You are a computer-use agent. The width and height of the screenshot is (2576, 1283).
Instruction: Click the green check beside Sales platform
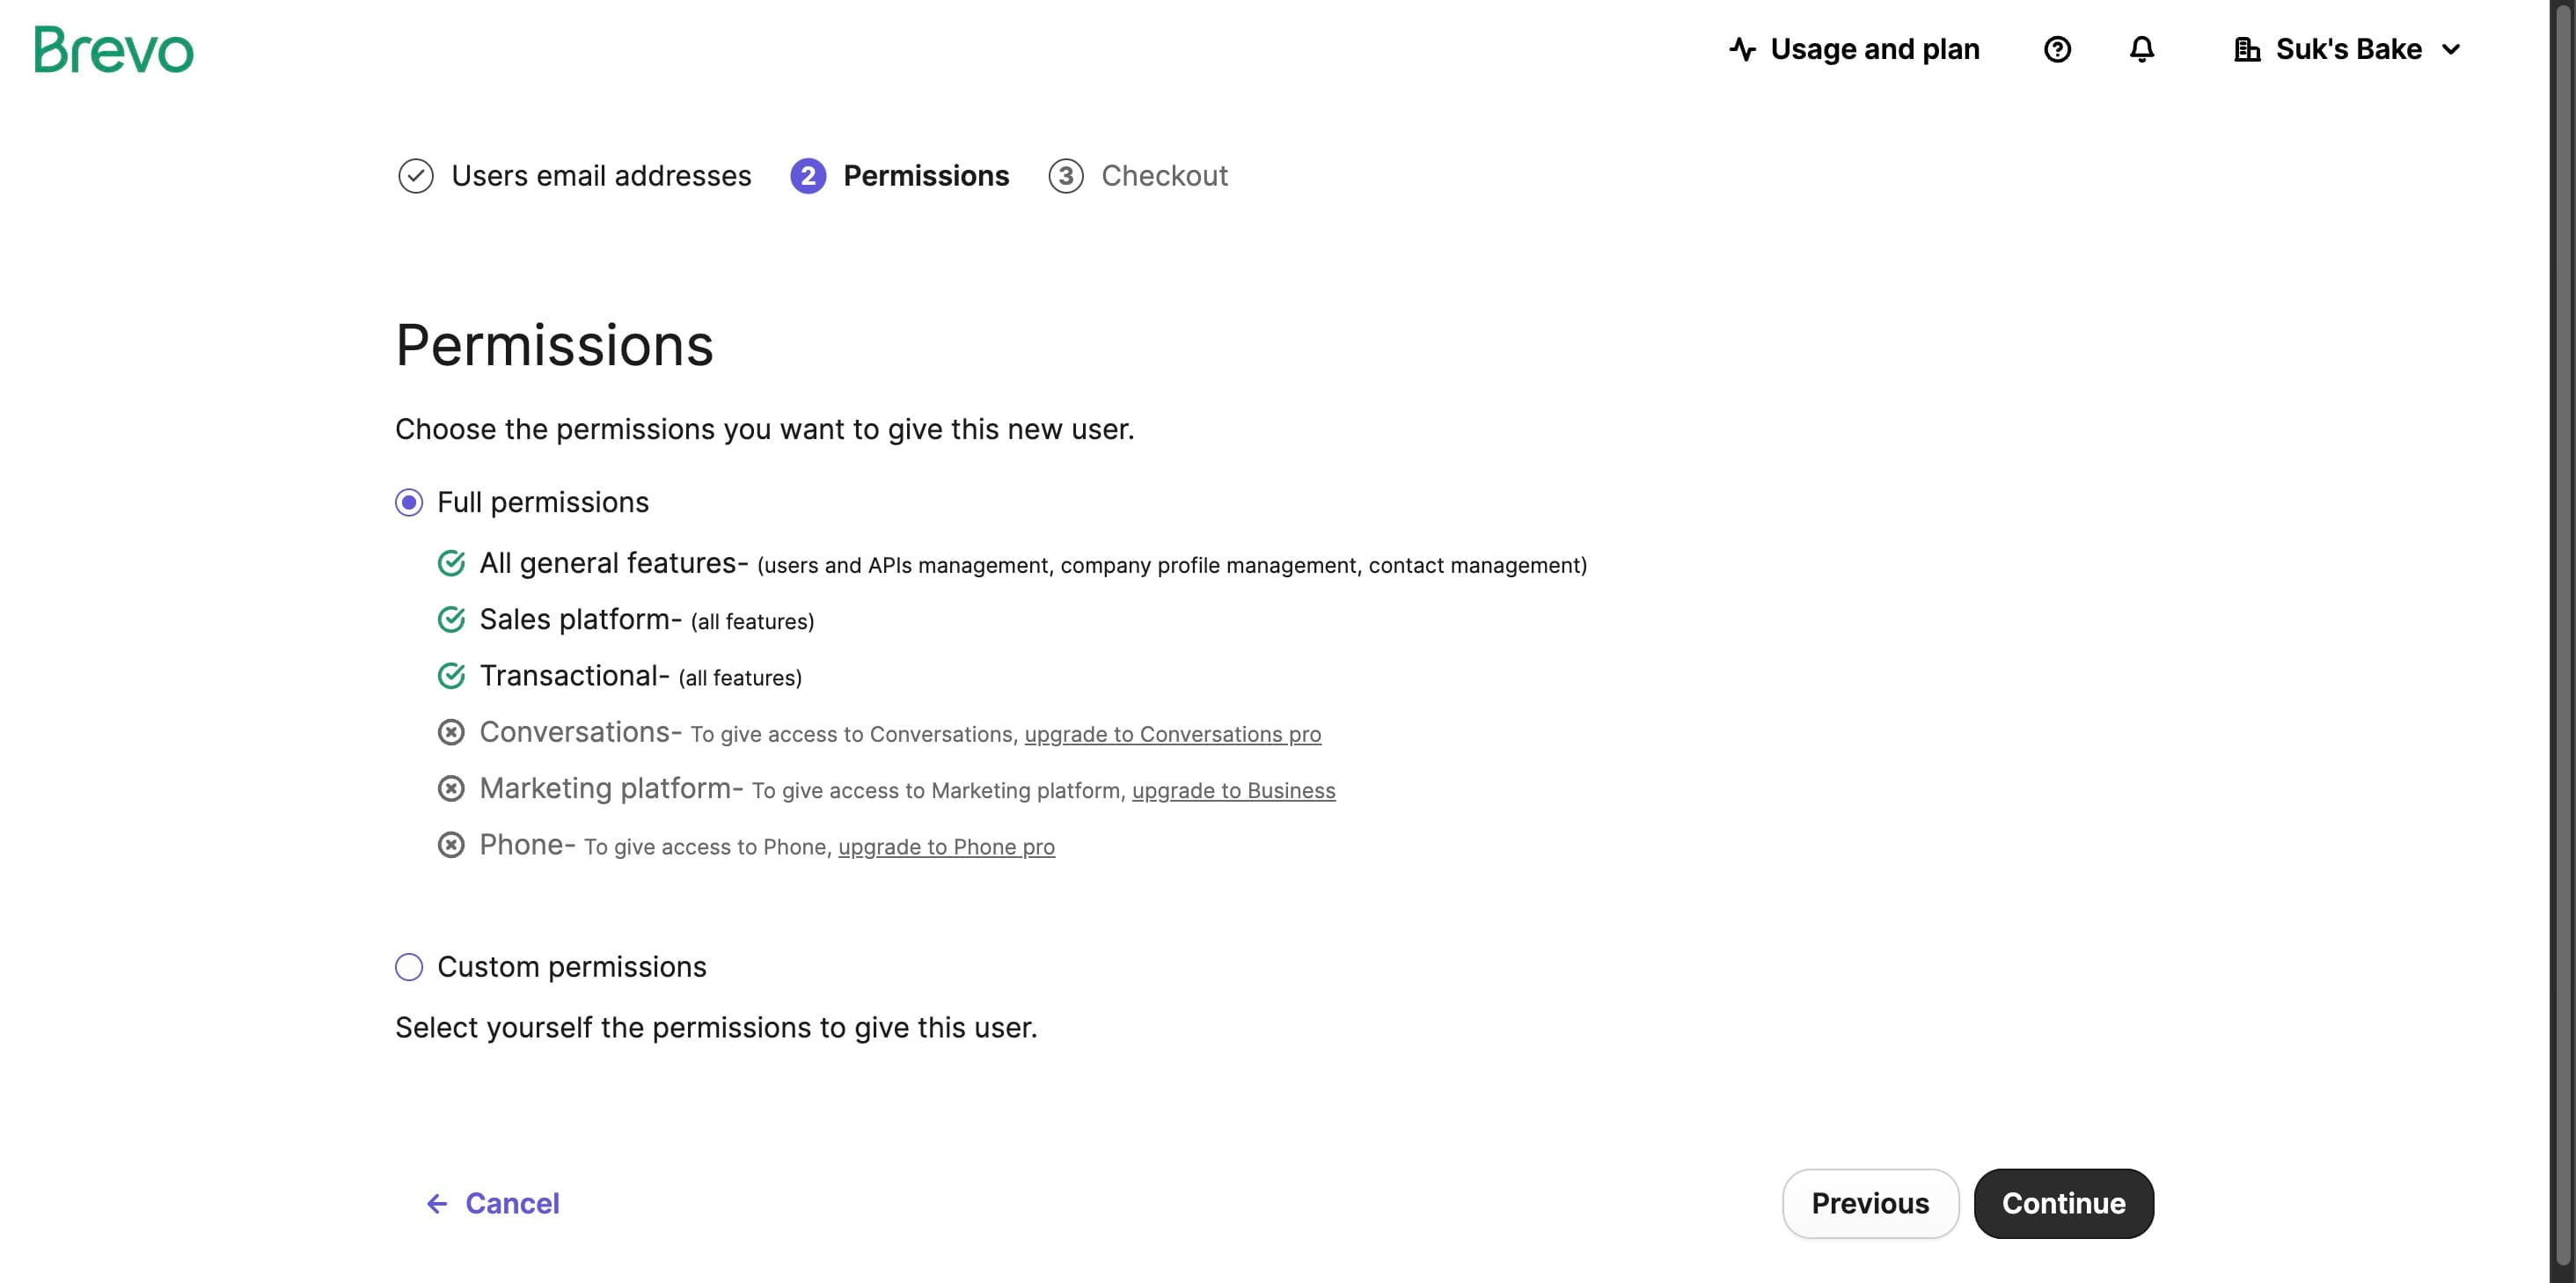(453, 619)
